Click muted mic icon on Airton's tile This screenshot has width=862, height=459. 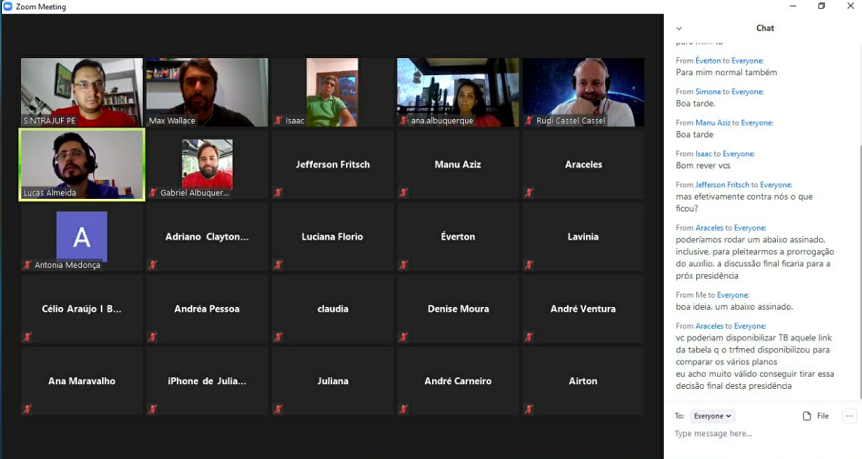pyautogui.click(x=529, y=409)
